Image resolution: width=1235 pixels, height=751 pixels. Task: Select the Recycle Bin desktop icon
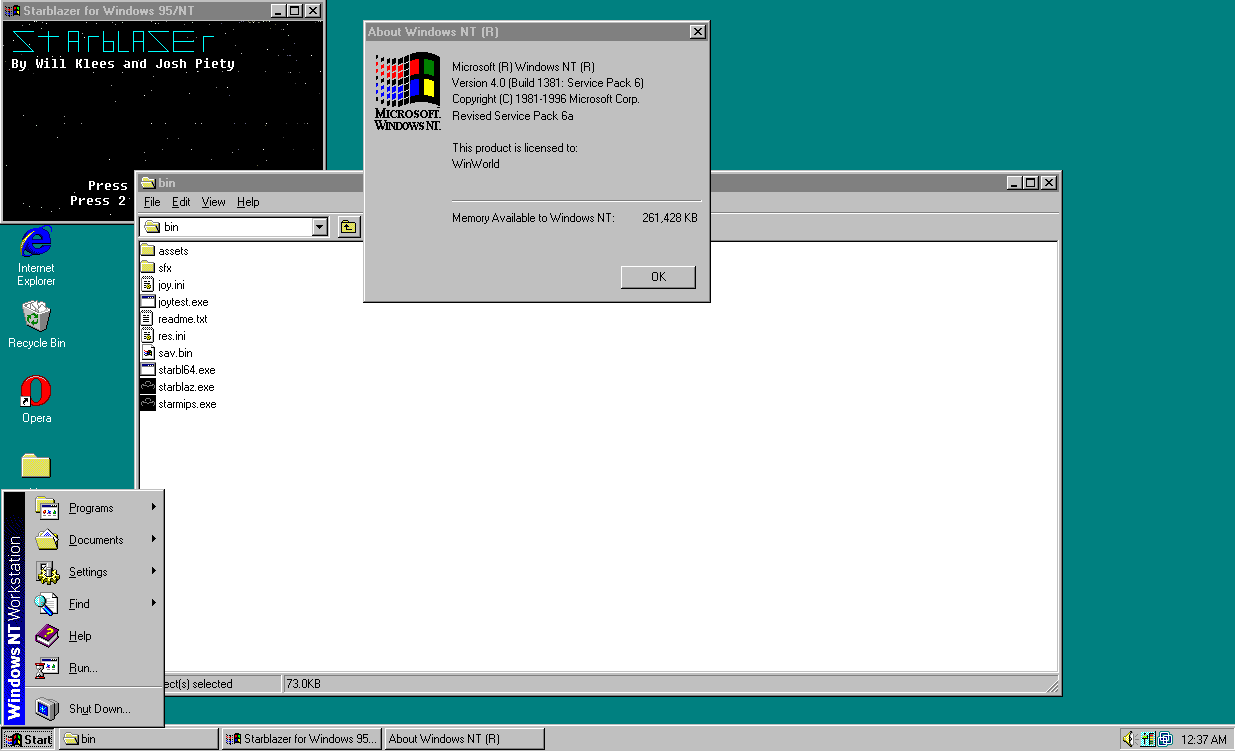(x=36, y=318)
